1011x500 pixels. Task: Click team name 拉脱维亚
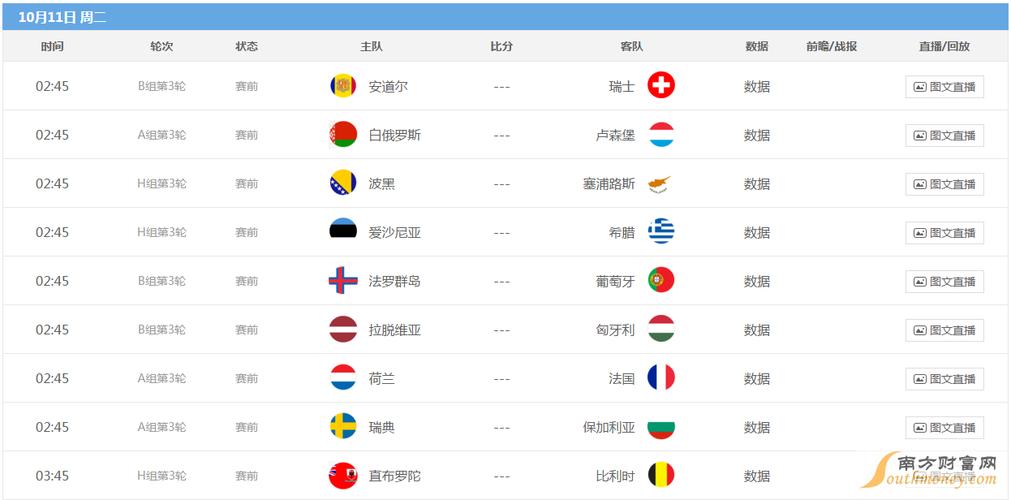[395, 330]
